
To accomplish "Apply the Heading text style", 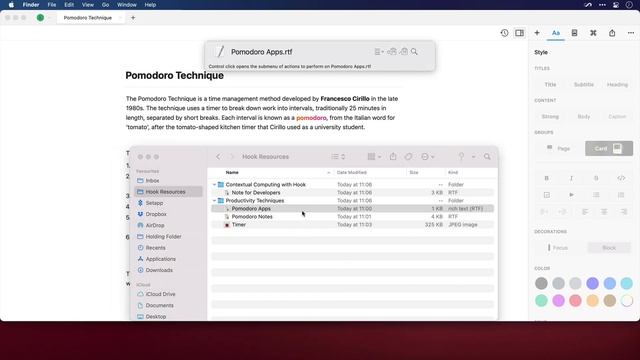I will pos(617,84).
